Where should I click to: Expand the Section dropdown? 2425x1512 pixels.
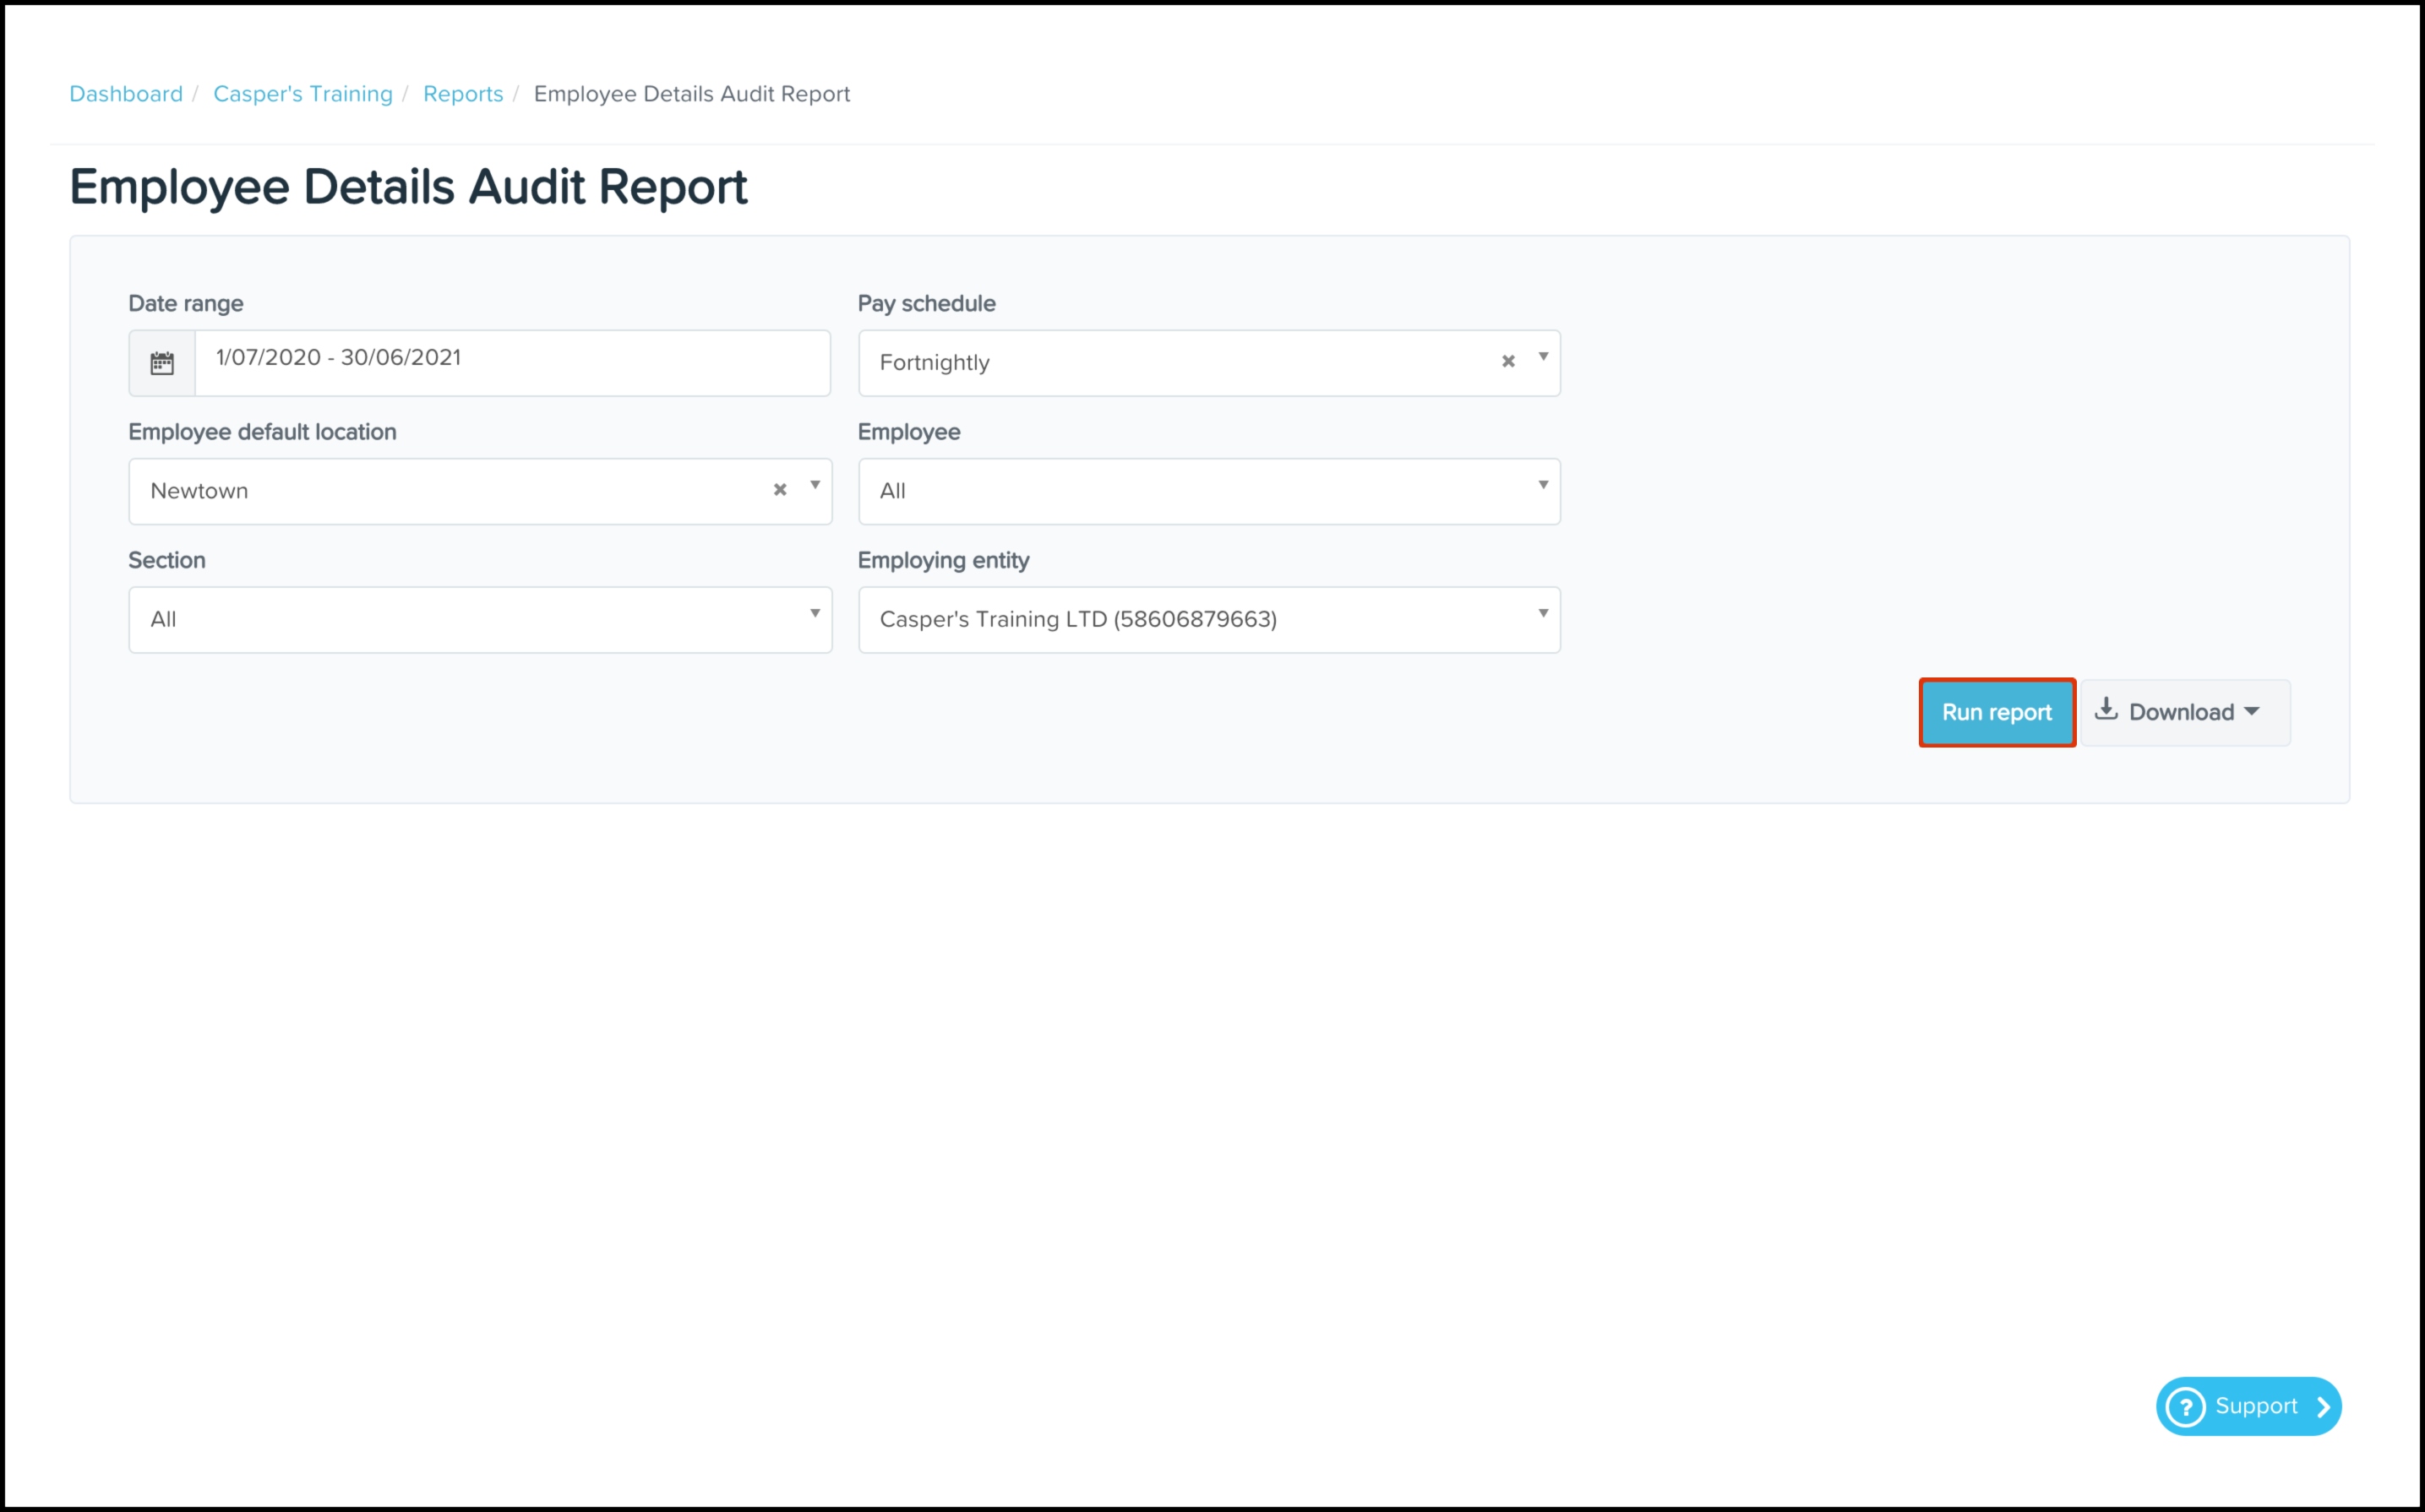pos(480,620)
